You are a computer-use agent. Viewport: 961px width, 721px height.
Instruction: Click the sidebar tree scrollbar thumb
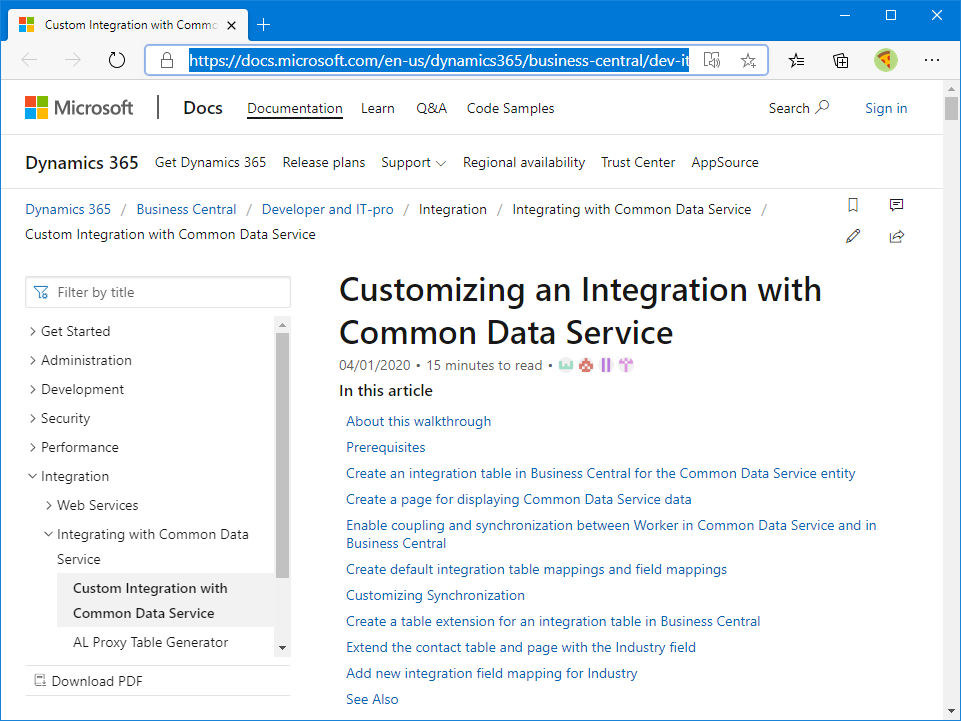pyautogui.click(x=282, y=455)
